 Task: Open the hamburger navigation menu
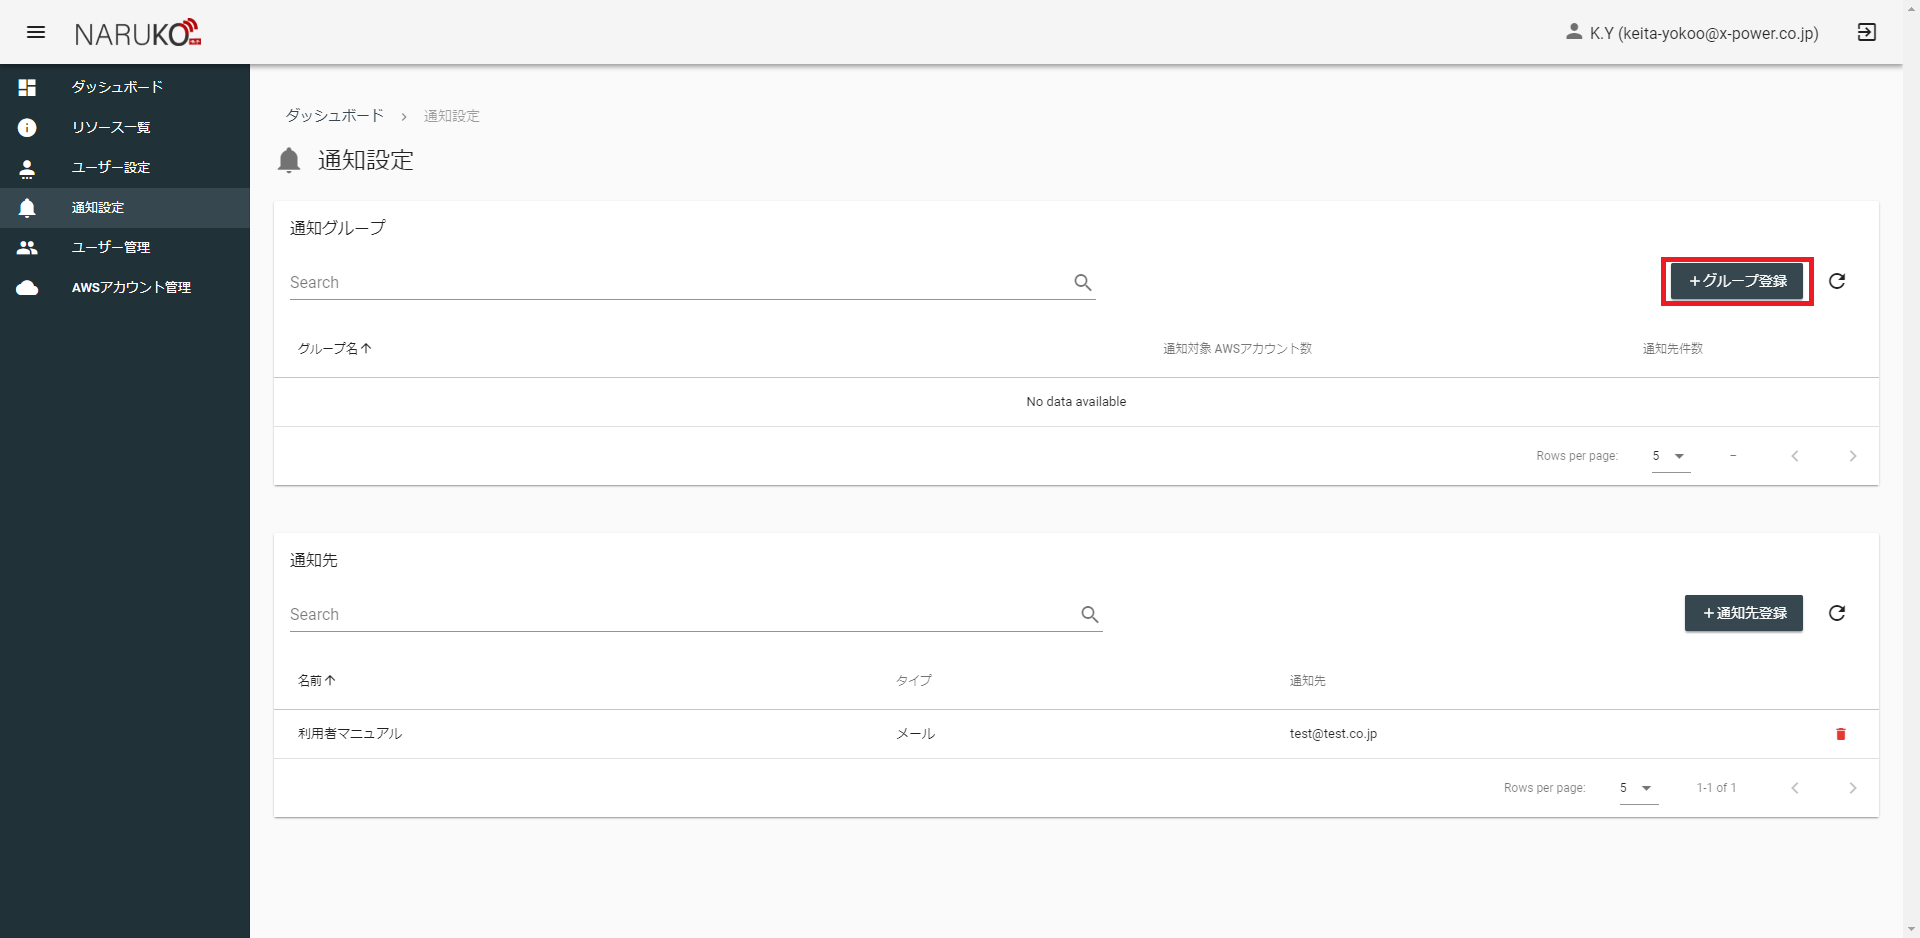click(x=36, y=32)
